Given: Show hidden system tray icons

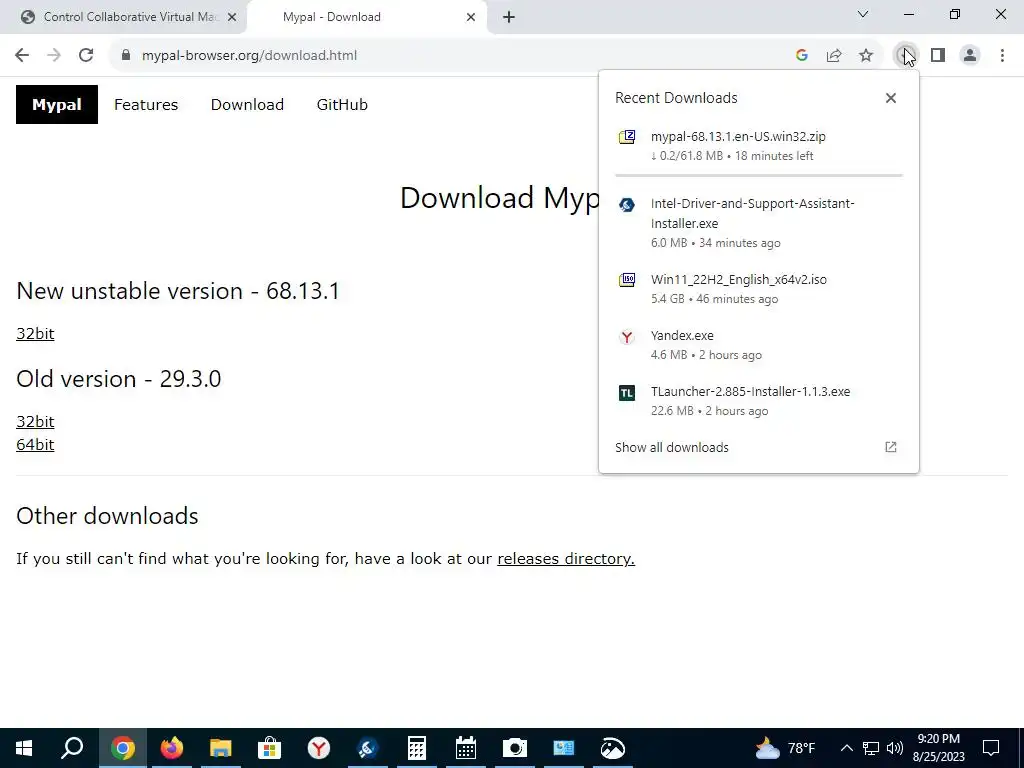Looking at the screenshot, I should 846,748.
